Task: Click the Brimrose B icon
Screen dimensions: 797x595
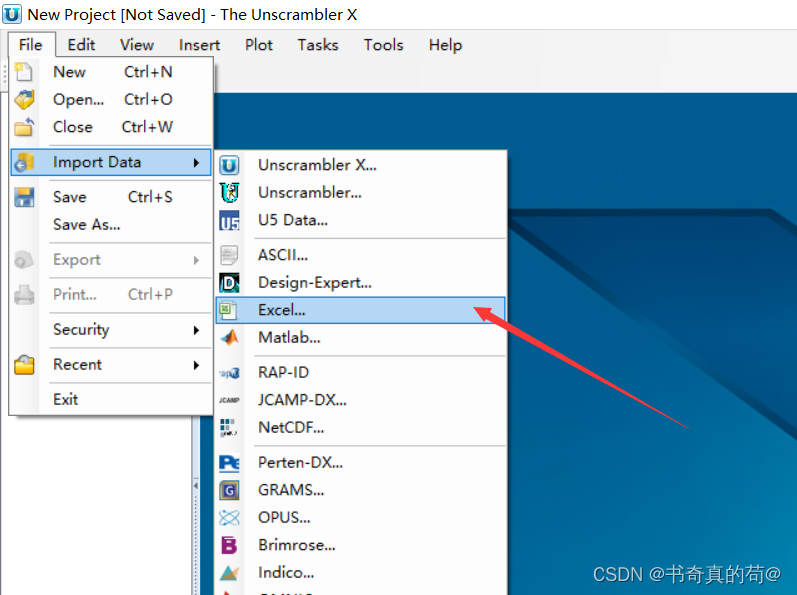Action: (x=229, y=545)
